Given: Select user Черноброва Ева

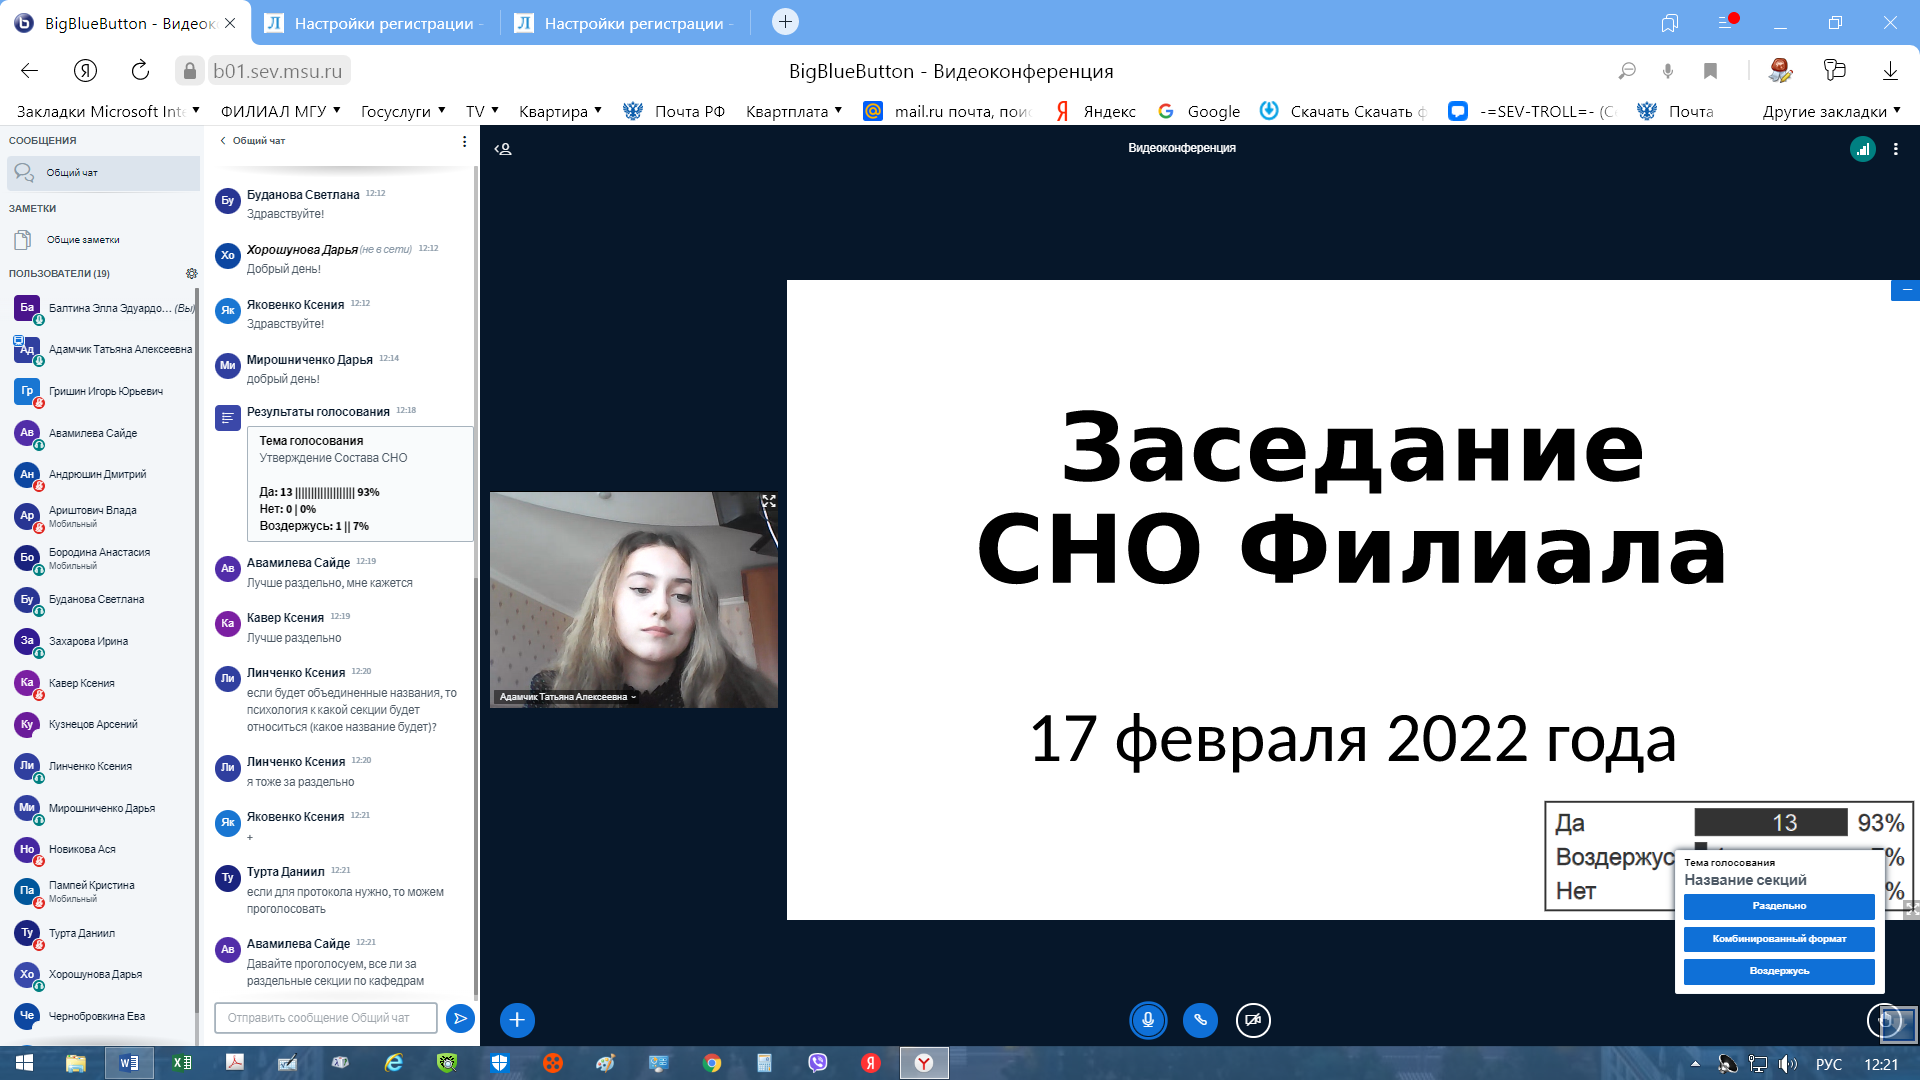Looking at the screenshot, I should 105,1016.
